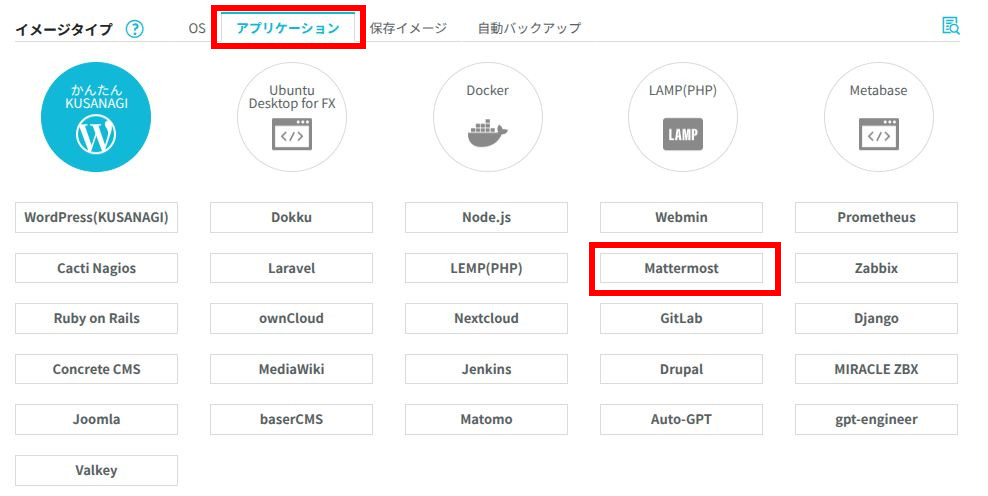Select the Node.js application

pos(486,217)
